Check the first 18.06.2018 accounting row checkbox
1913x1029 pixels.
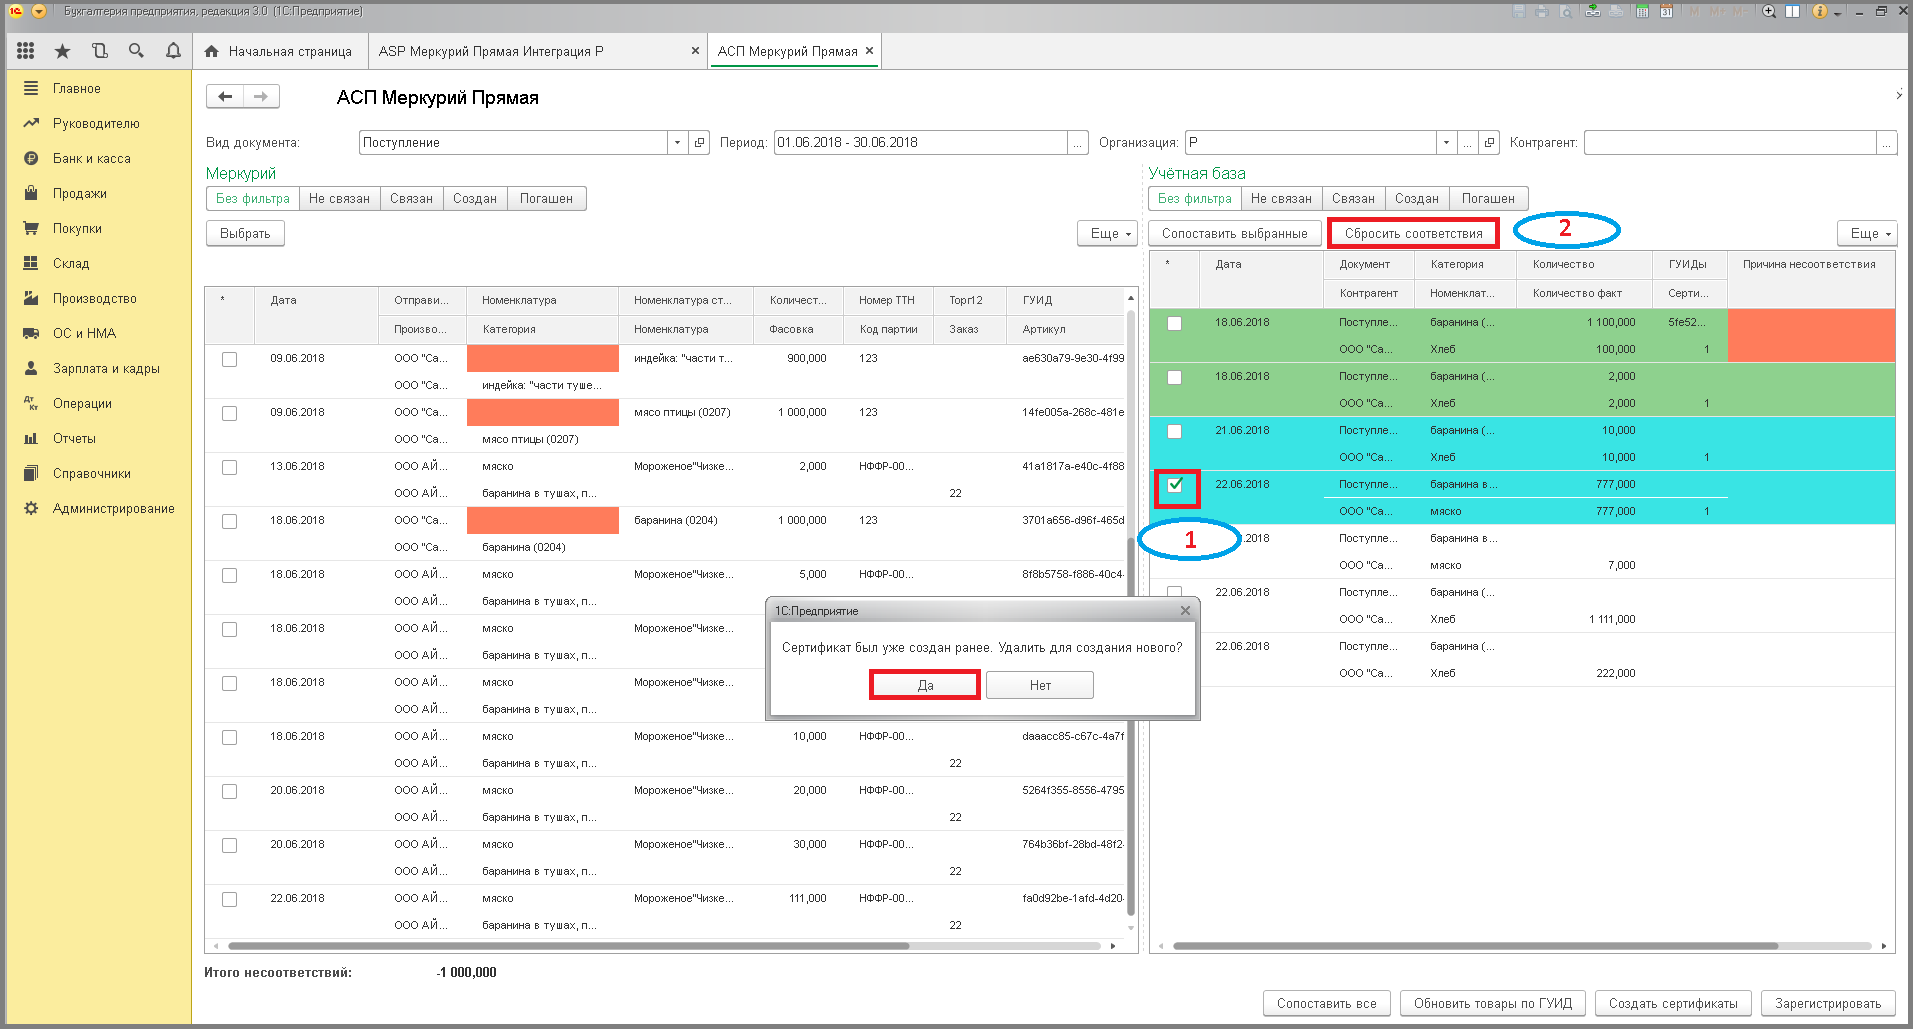tap(1174, 323)
